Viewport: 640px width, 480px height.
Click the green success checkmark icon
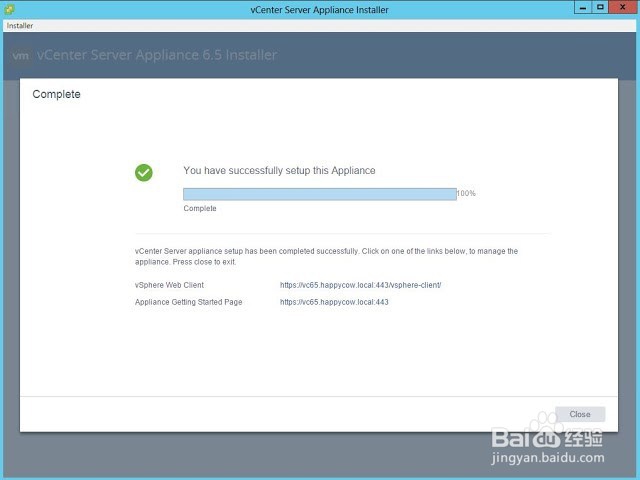[x=144, y=173]
